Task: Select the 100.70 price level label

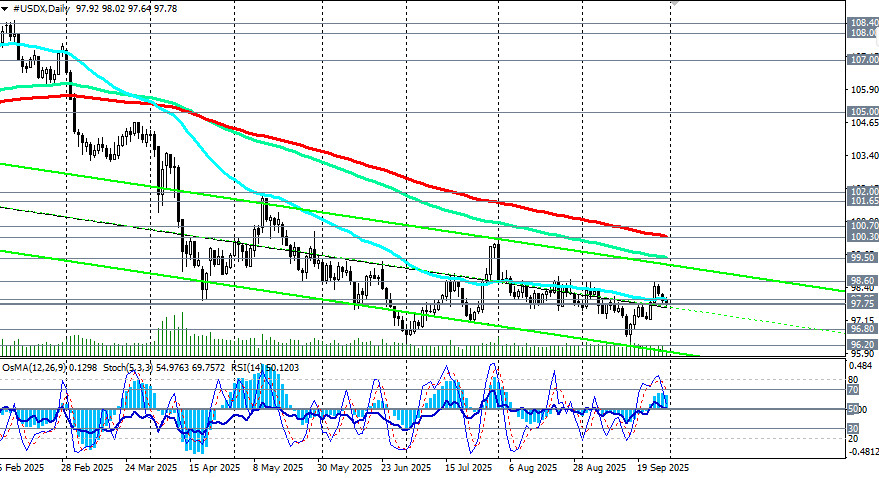Action: [862, 227]
